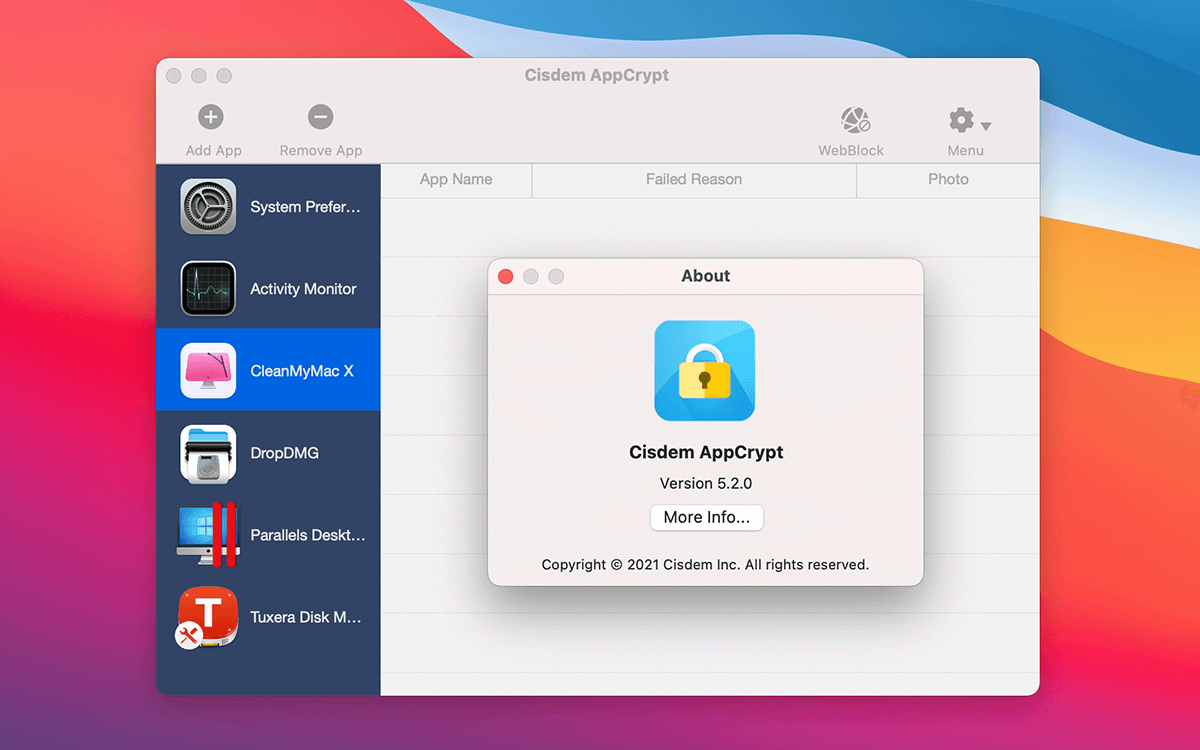Click the Photo column header
1200x750 pixels.
pyautogui.click(x=948, y=180)
